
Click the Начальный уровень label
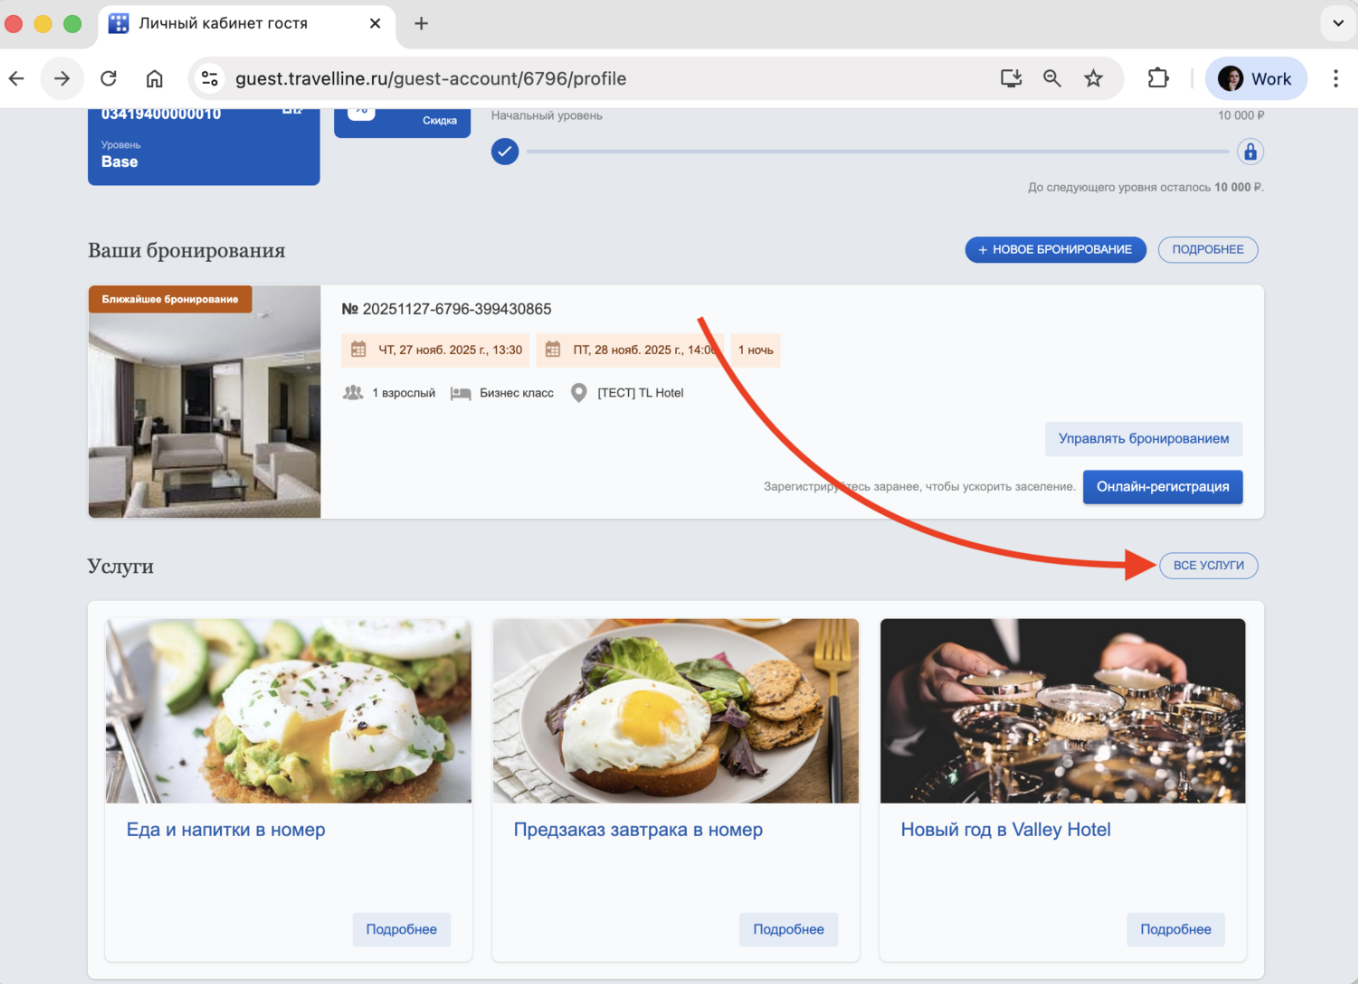(547, 116)
